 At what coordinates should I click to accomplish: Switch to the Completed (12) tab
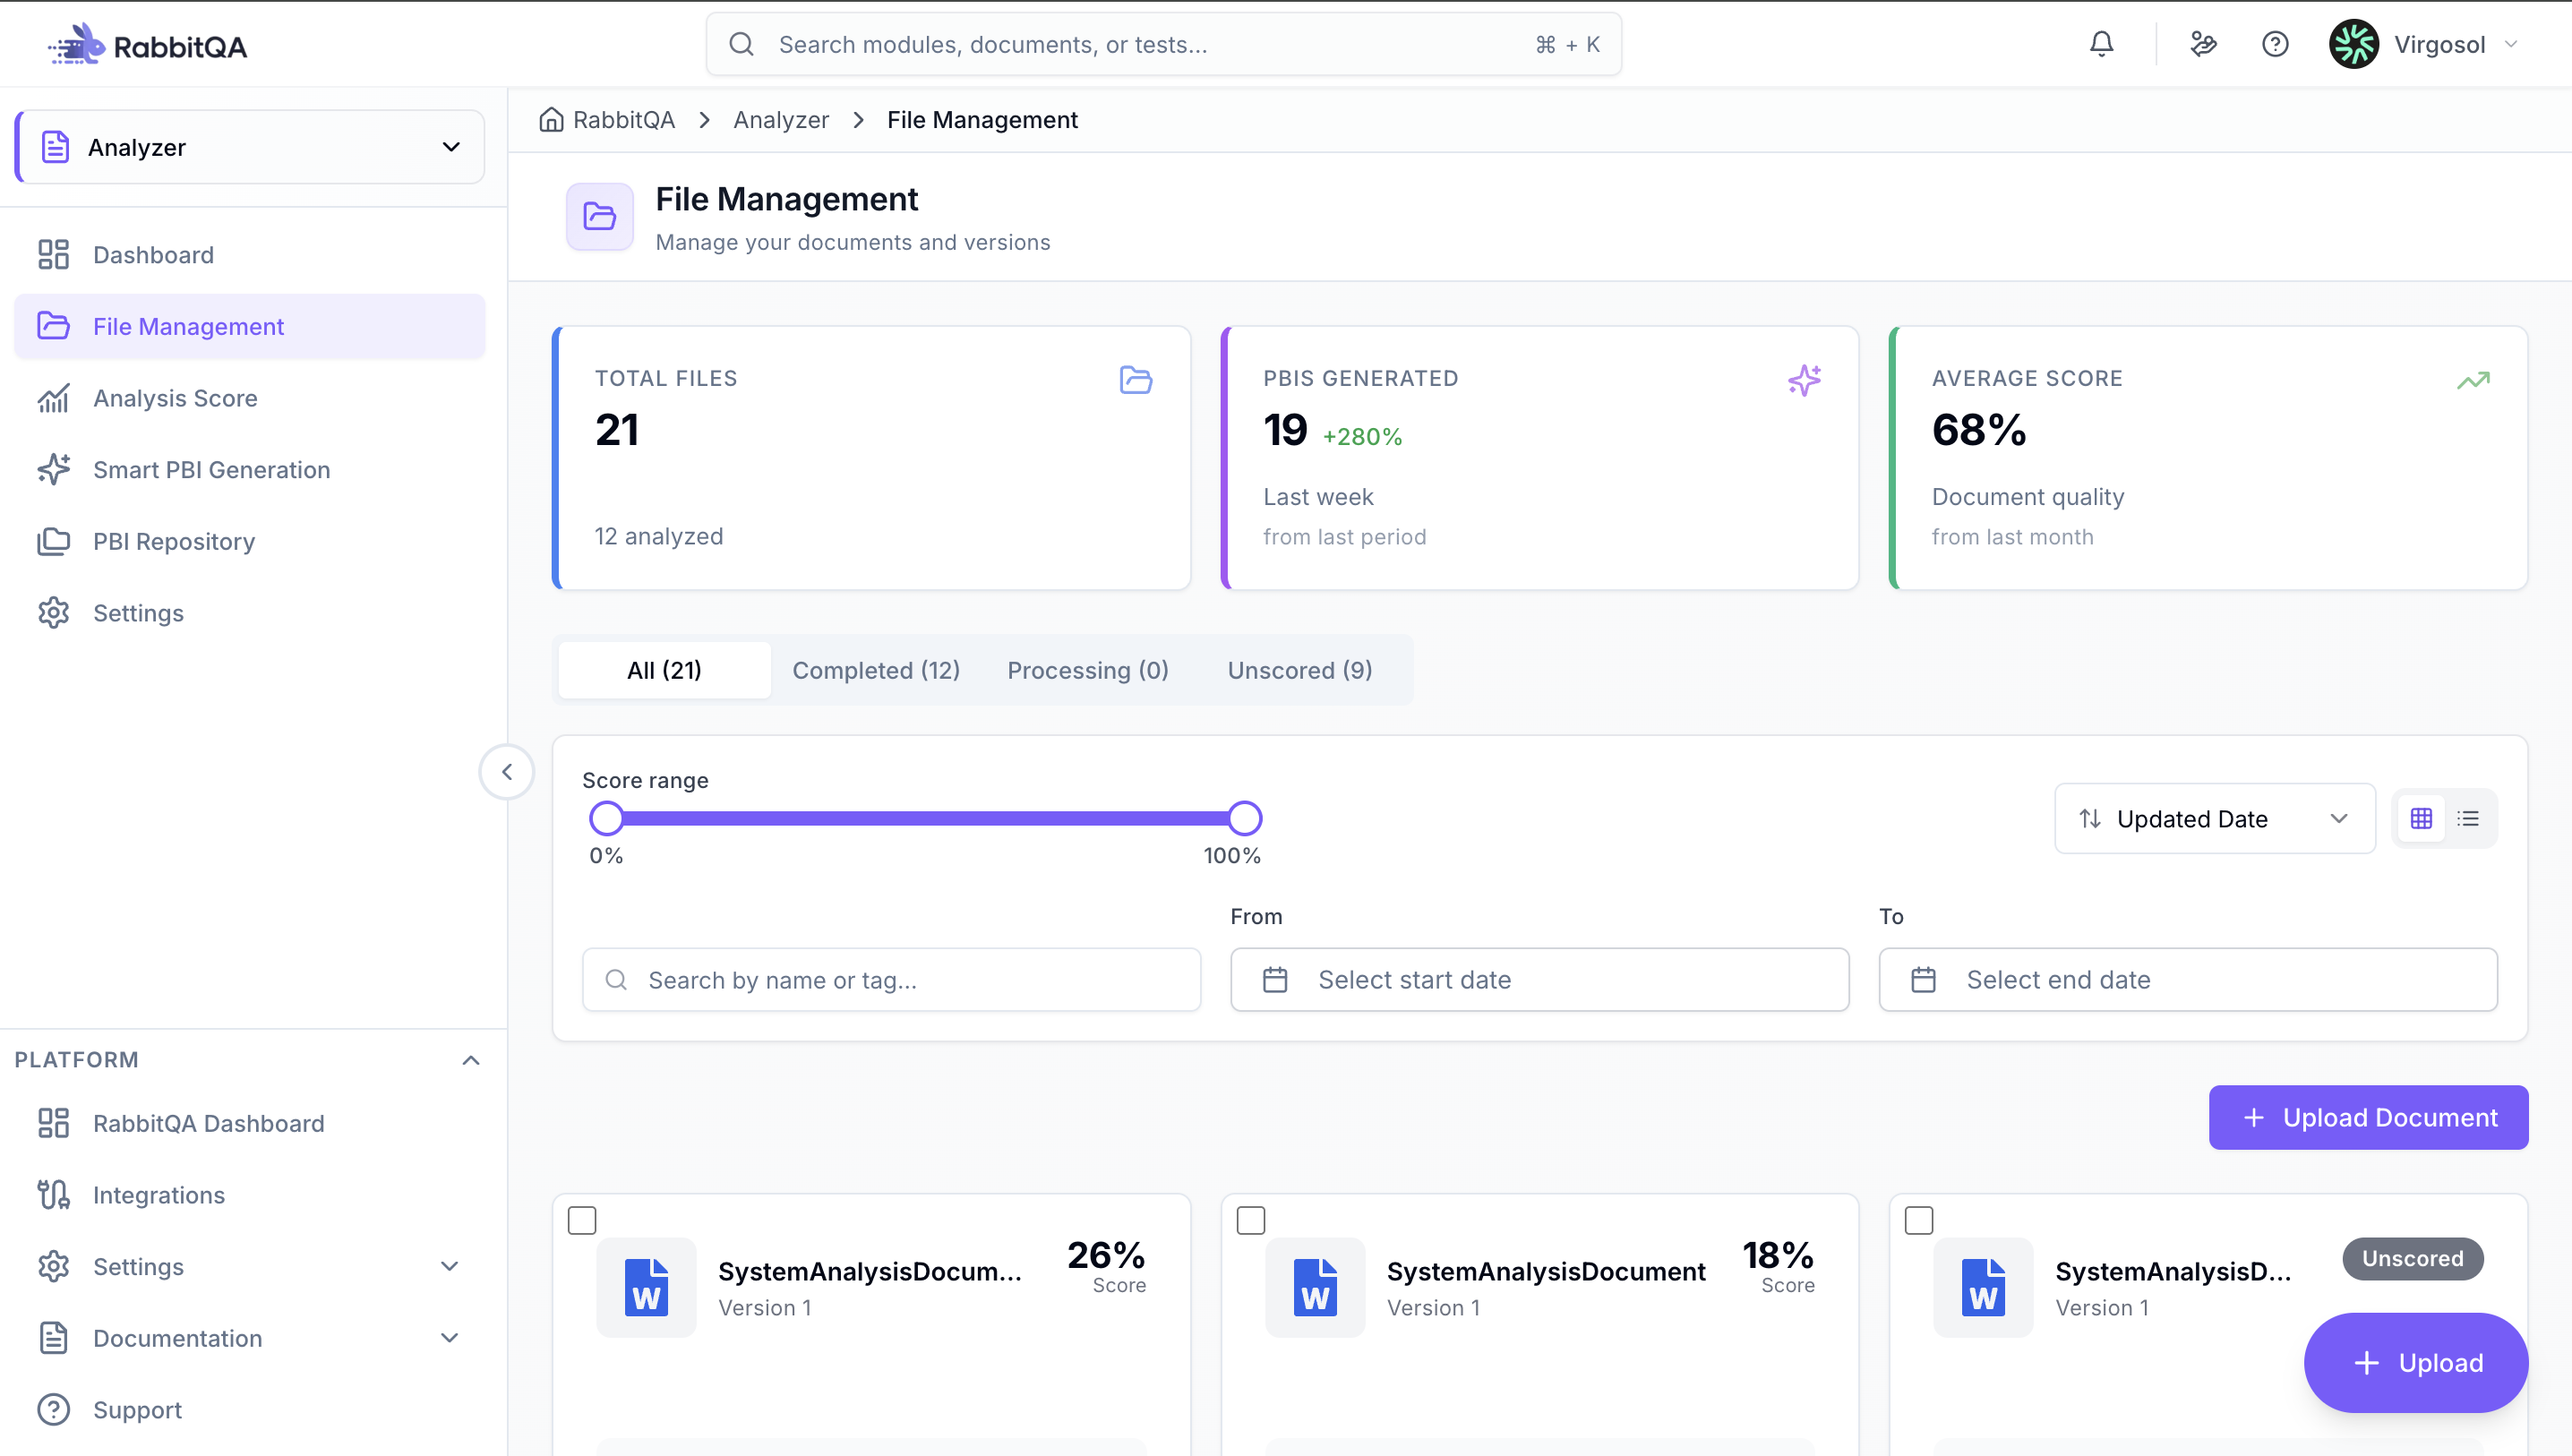click(x=876, y=670)
